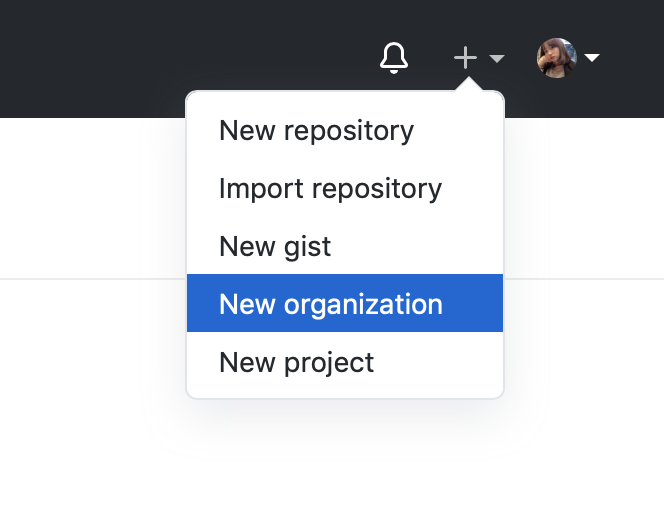Pick the New gist option
This screenshot has width=664, height=510.
click(275, 246)
